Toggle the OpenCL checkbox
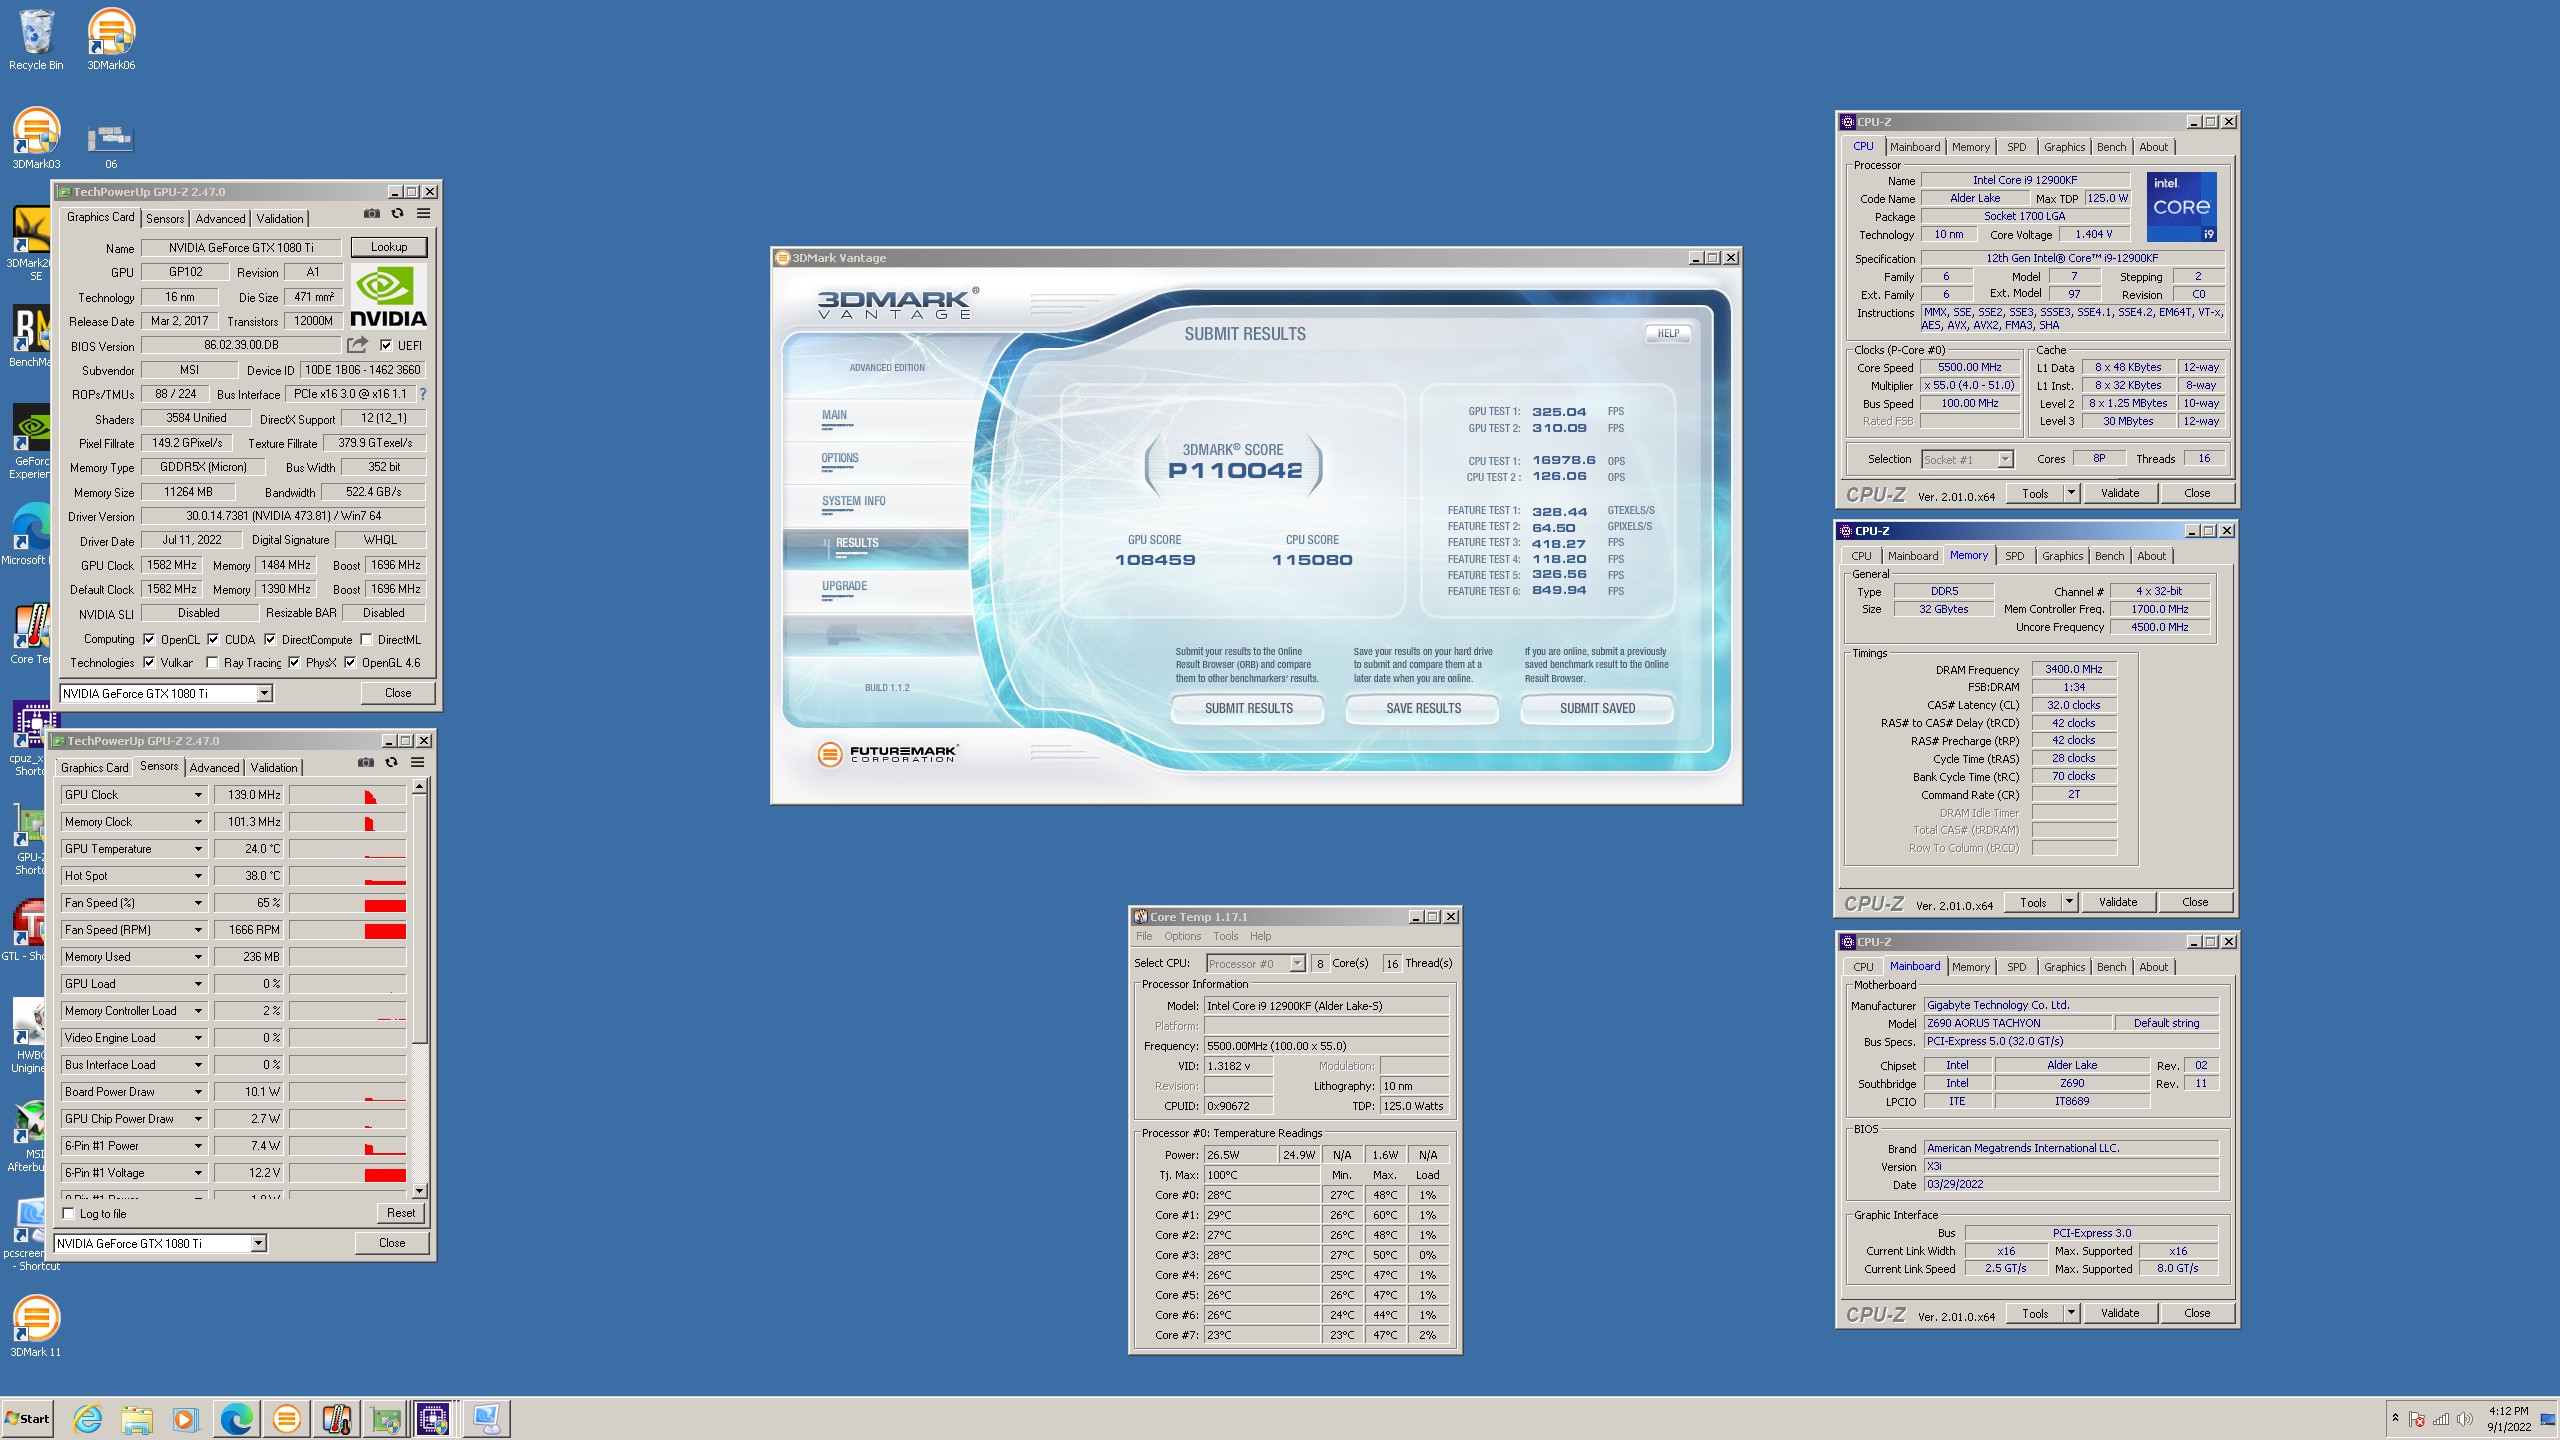Image resolution: width=2560 pixels, height=1440 pixels. tap(149, 639)
